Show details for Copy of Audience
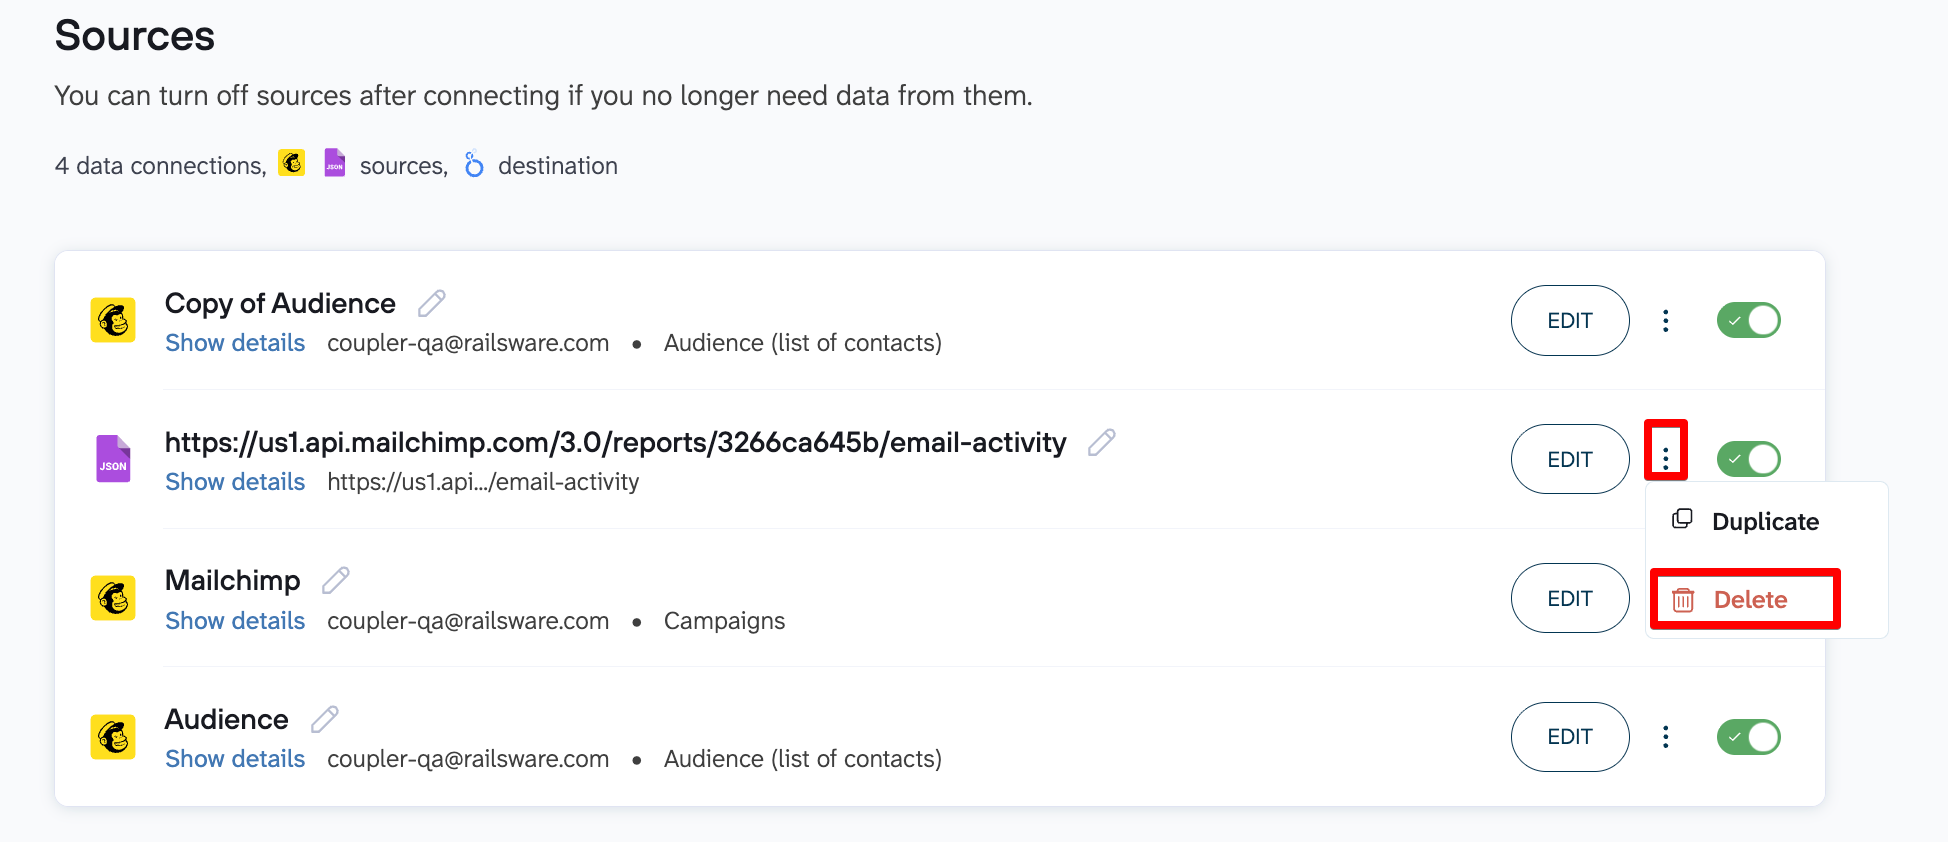 tap(235, 343)
